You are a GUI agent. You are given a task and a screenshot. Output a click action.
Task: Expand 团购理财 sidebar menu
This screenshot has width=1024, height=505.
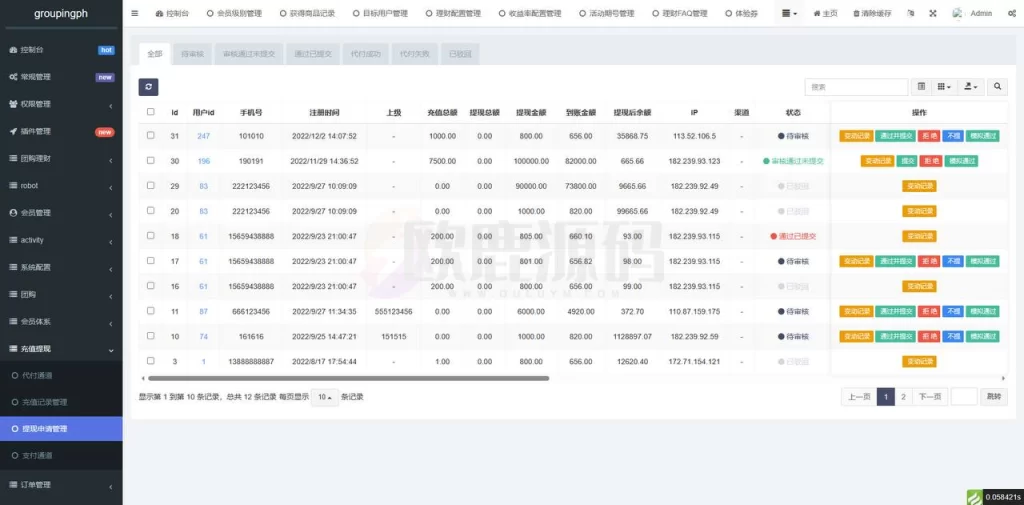(x=61, y=158)
